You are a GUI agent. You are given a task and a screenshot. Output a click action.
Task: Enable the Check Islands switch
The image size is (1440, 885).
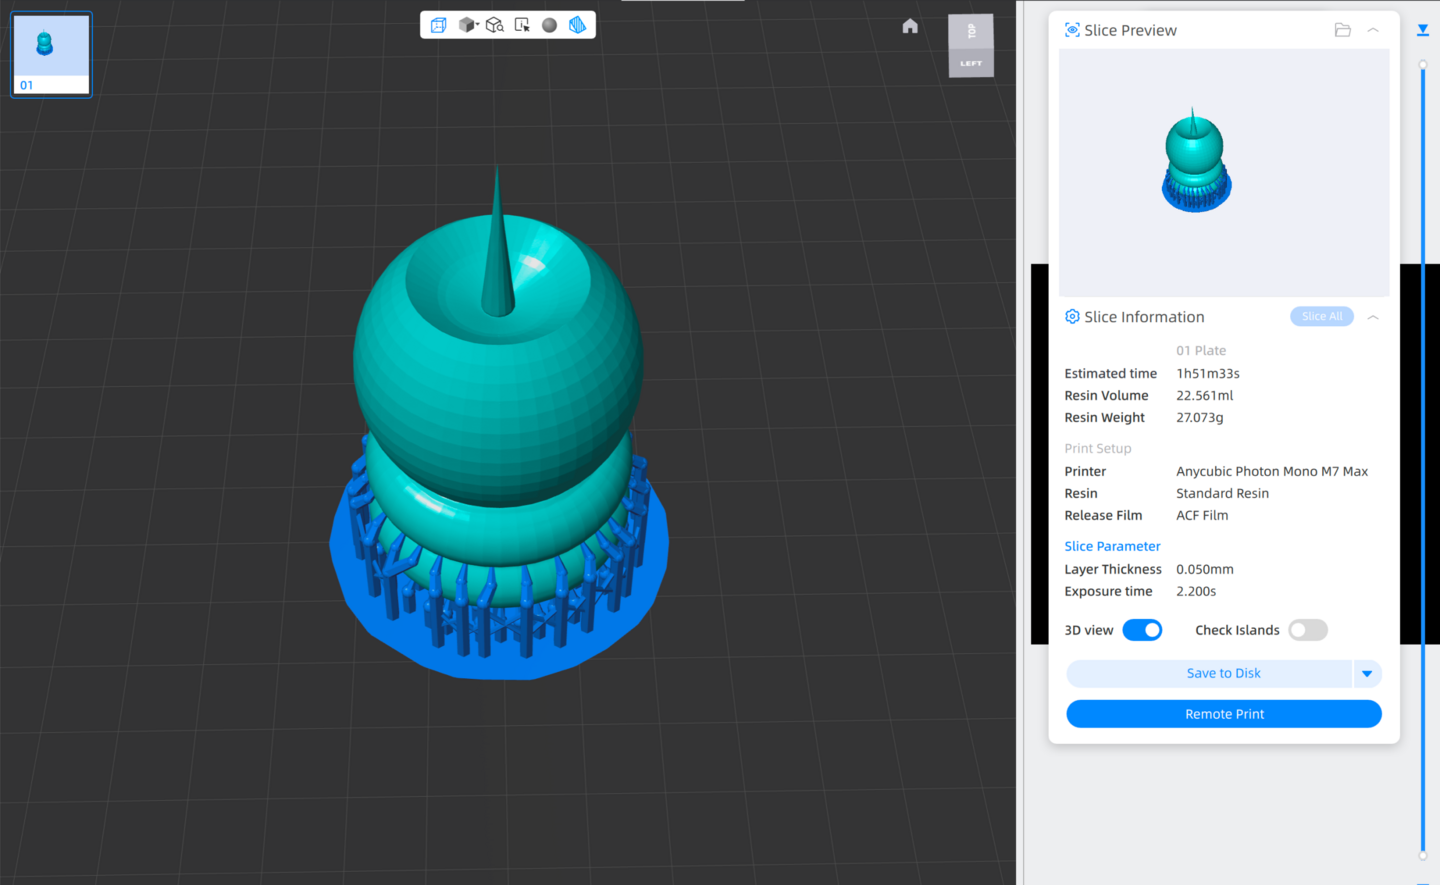[1307, 630]
